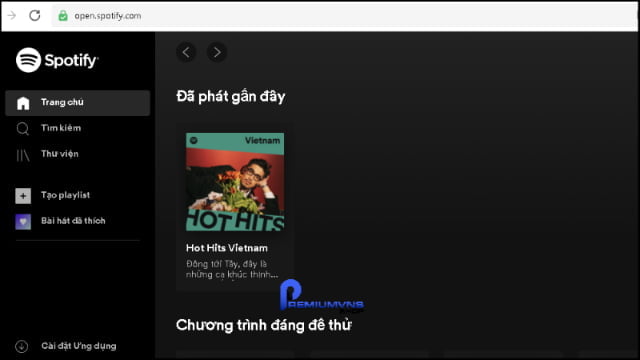Click Chương trình đáng để thử heading
This screenshot has width=640, height=360.
(x=264, y=325)
